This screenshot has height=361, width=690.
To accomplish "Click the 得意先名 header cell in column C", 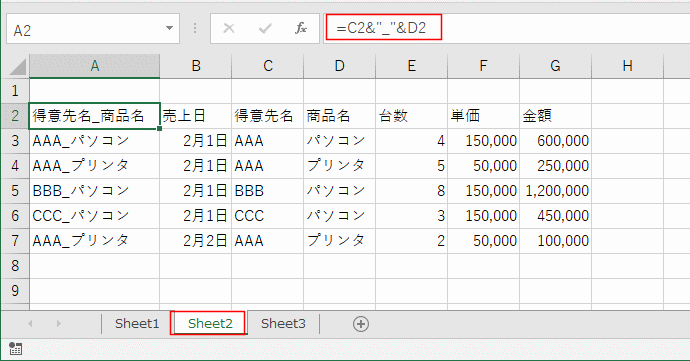I will tap(268, 116).
